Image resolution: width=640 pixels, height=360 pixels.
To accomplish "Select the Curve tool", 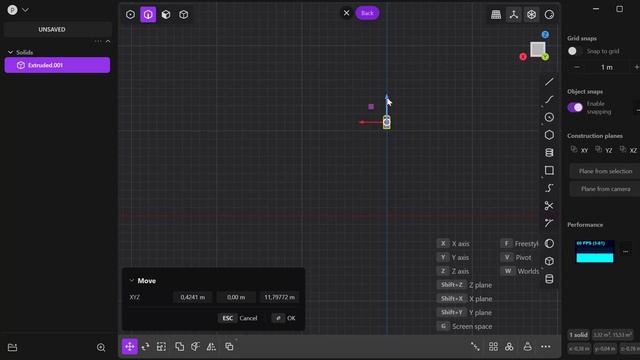I will point(549,100).
